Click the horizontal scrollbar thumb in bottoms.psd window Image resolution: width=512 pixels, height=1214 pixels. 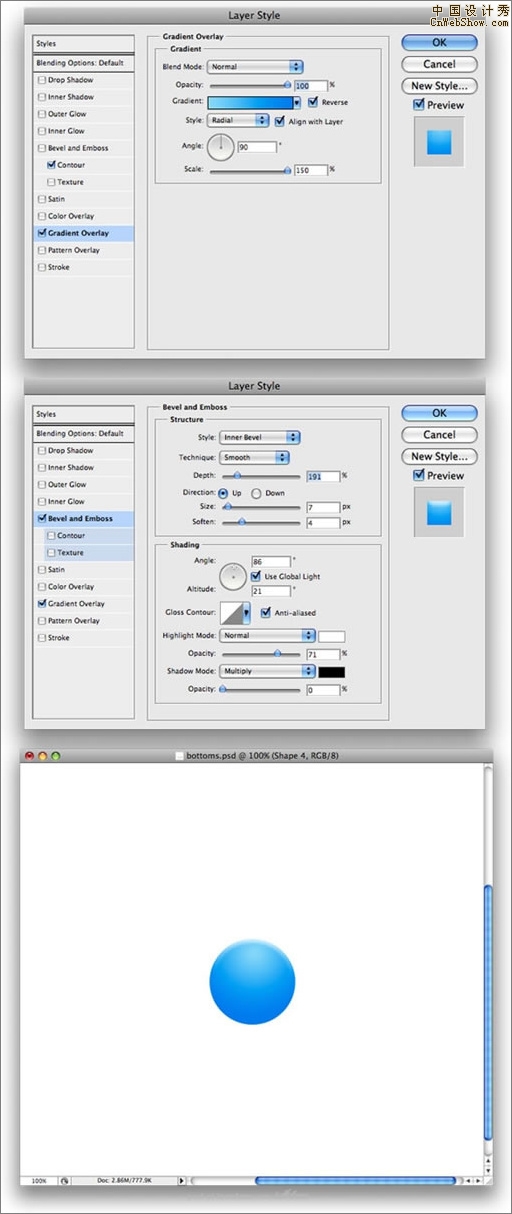[x=355, y=1180]
